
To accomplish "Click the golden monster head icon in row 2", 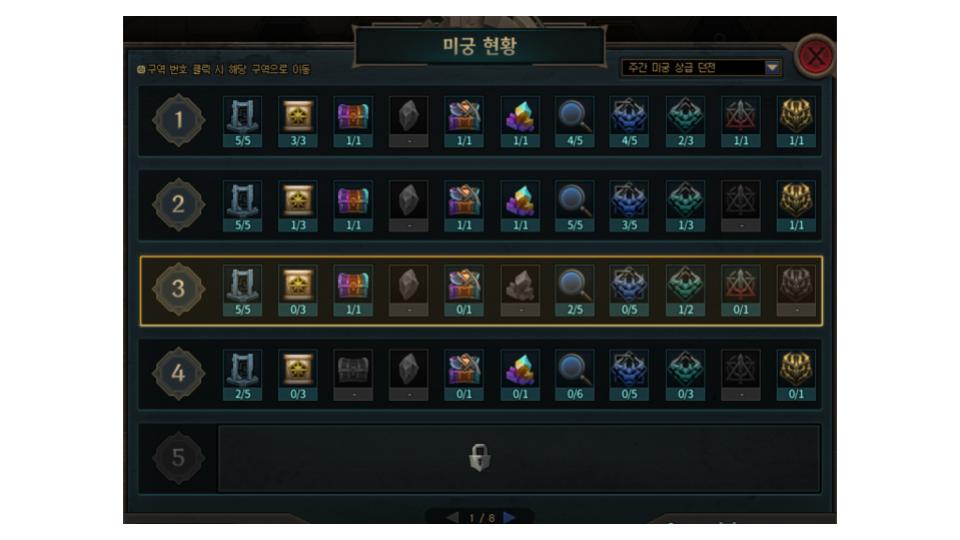I will [x=796, y=200].
